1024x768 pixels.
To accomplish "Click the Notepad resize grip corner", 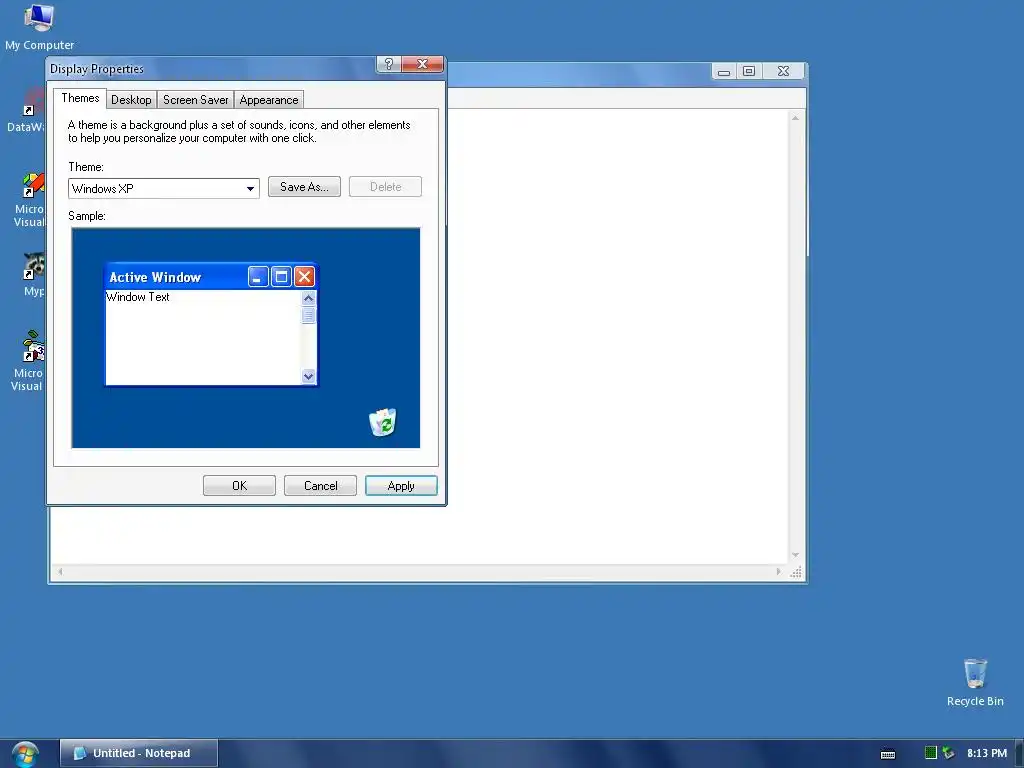I will pos(796,572).
